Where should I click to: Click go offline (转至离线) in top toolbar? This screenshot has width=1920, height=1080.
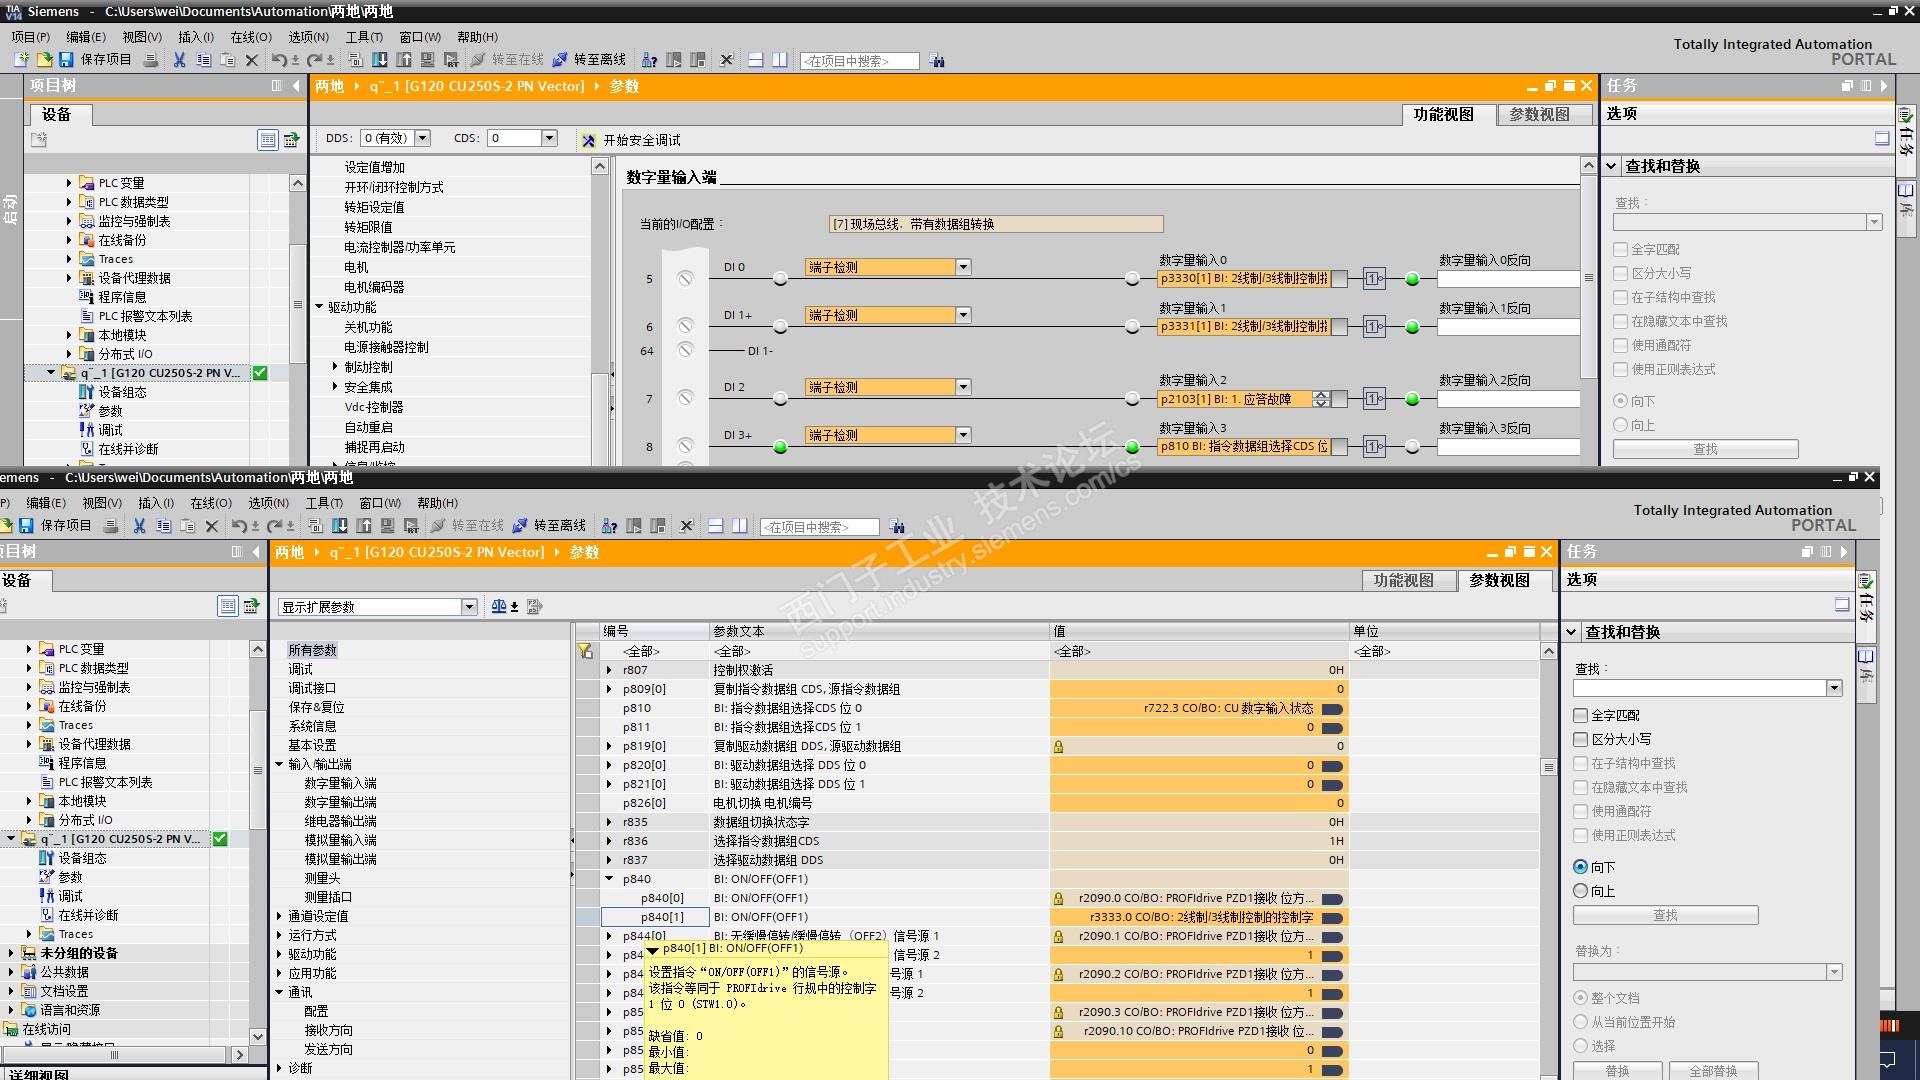[x=589, y=60]
